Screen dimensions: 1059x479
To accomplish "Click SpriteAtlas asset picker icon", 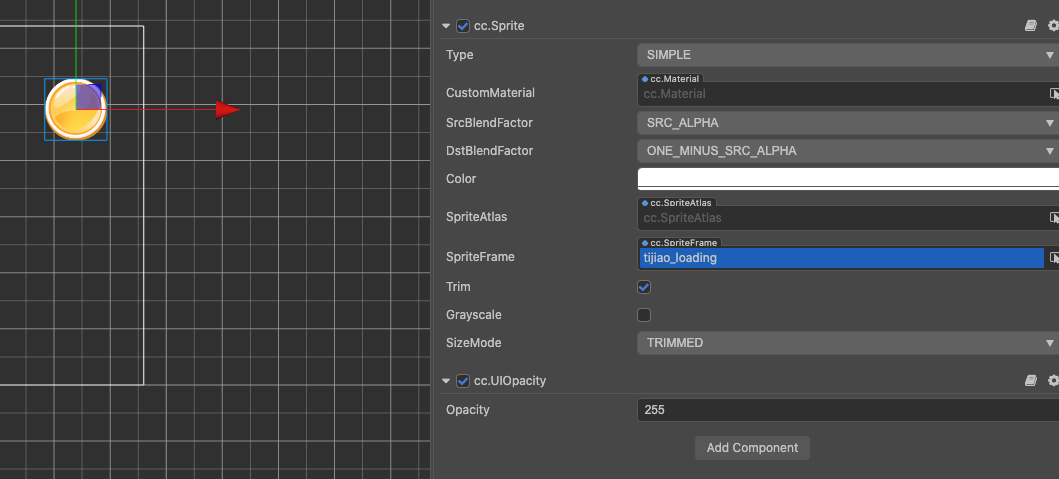I will click(x=1054, y=217).
